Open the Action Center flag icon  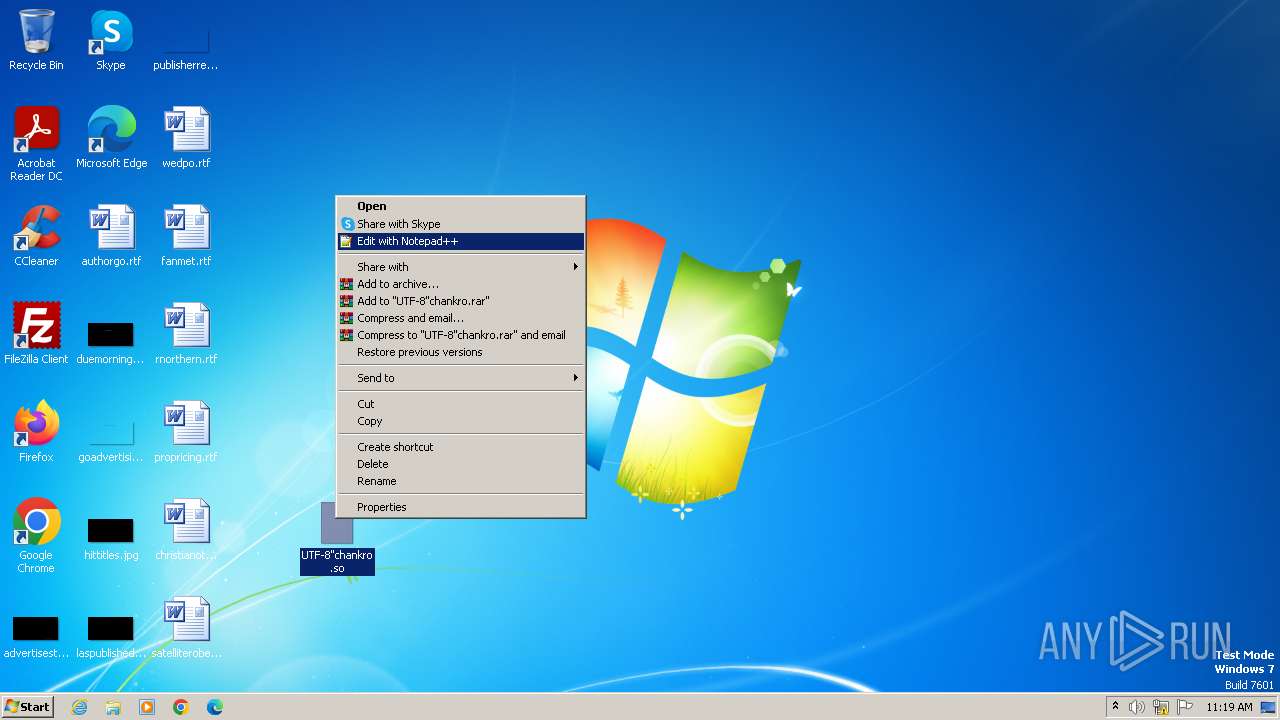(1185, 707)
